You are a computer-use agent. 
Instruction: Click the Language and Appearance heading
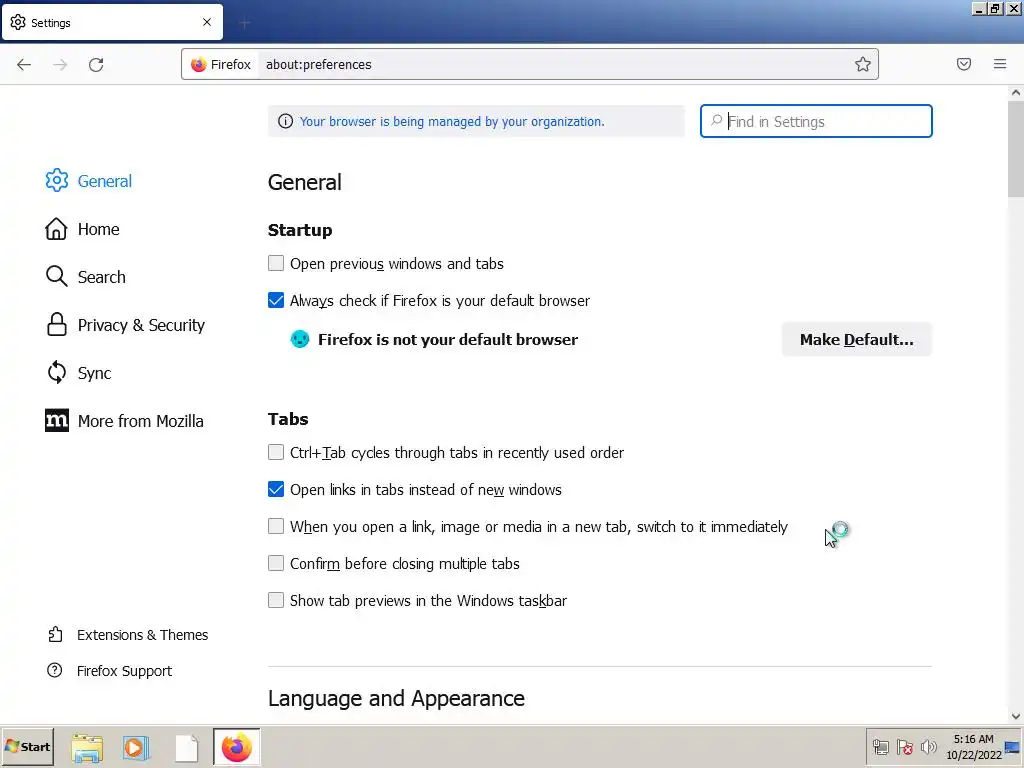point(396,698)
